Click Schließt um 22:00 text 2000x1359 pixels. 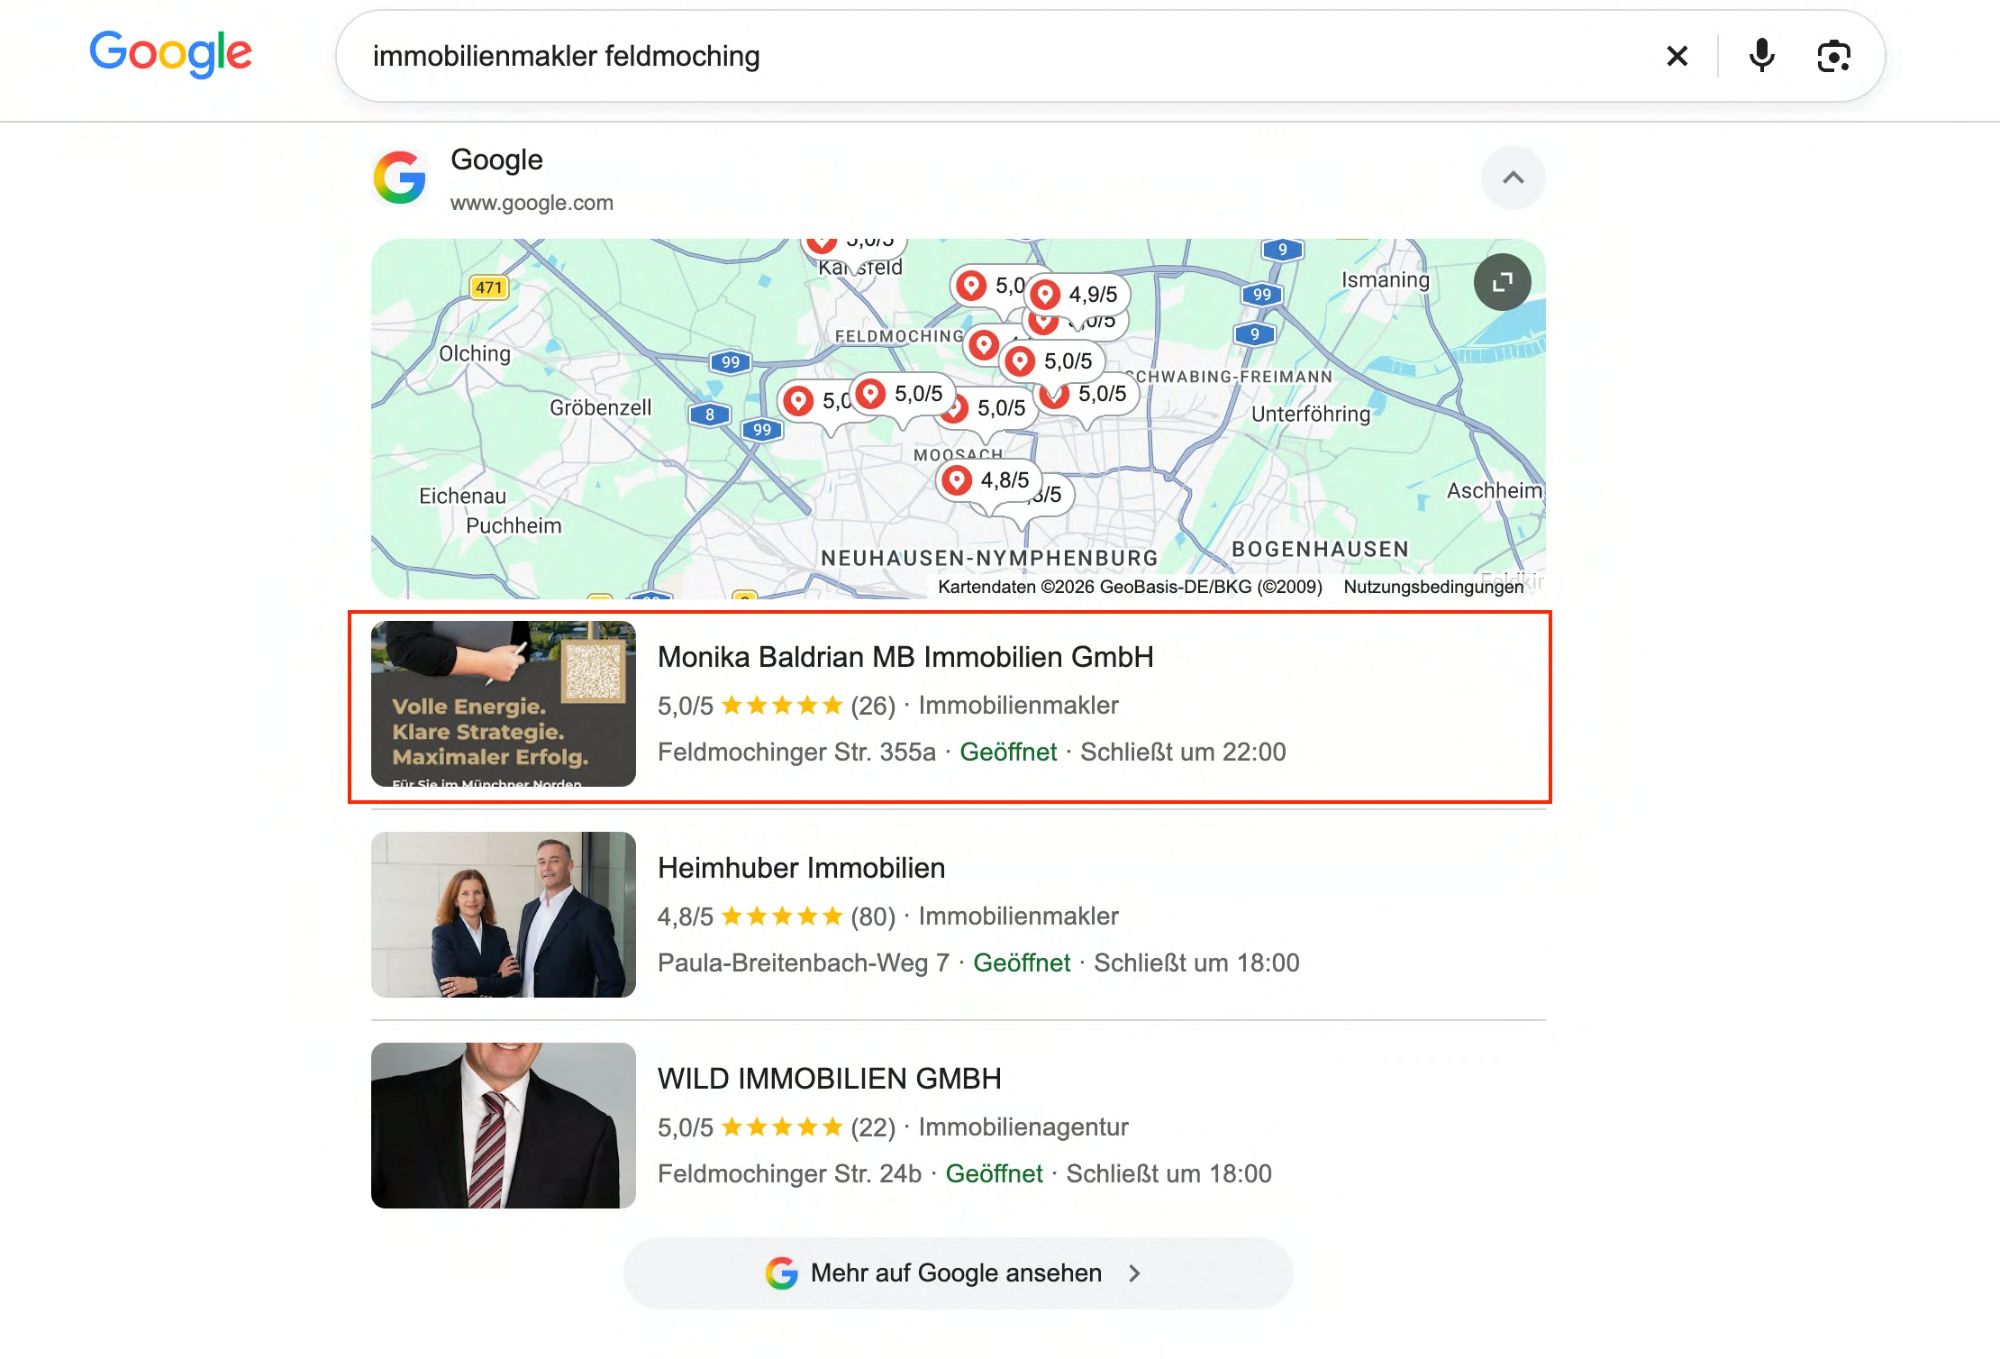coord(1183,752)
